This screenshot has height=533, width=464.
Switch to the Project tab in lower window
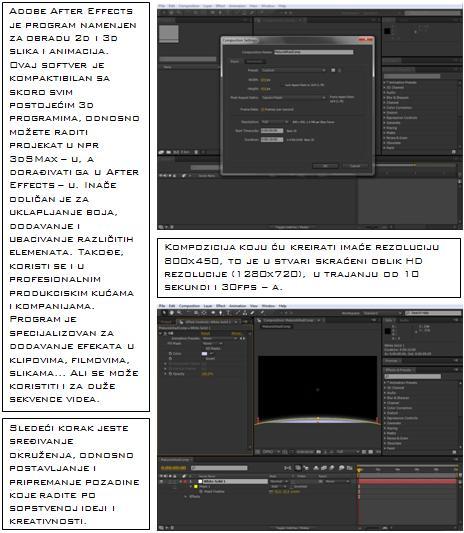(x=167, y=322)
